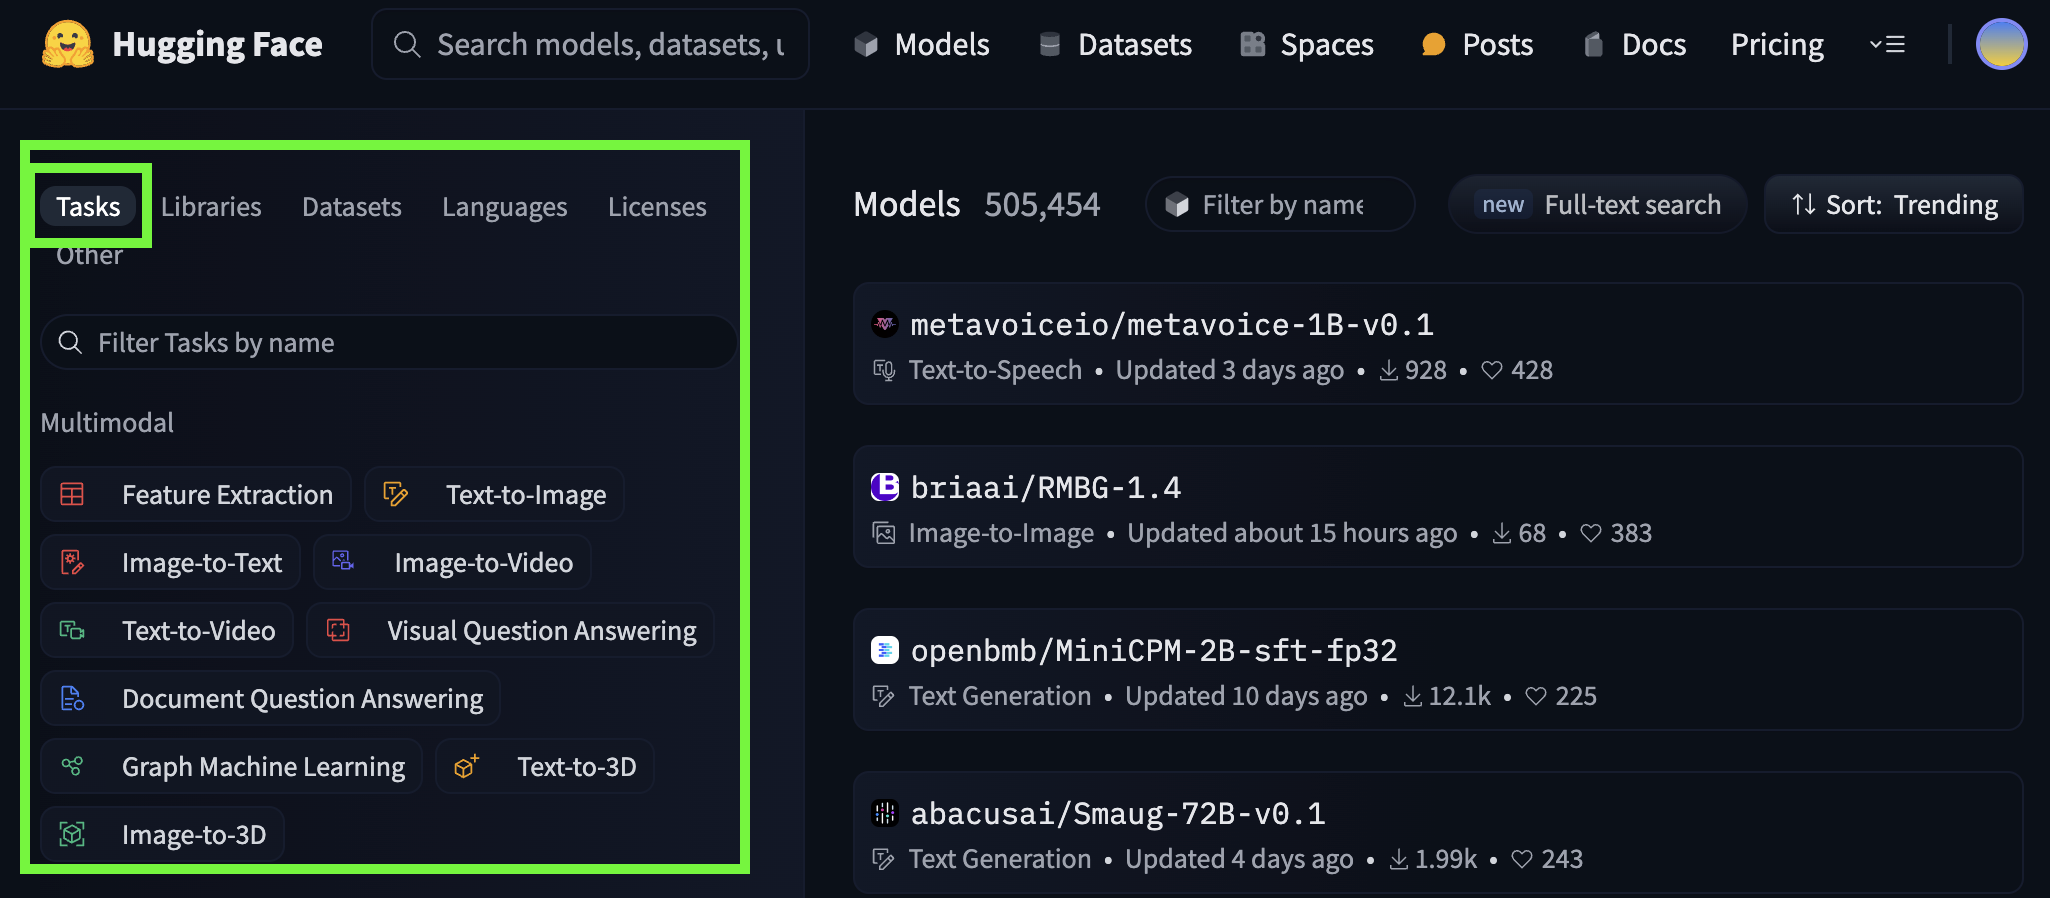Click the Visual Question Answering icon
This screenshot has height=898, width=2050.
(x=338, y=630)
